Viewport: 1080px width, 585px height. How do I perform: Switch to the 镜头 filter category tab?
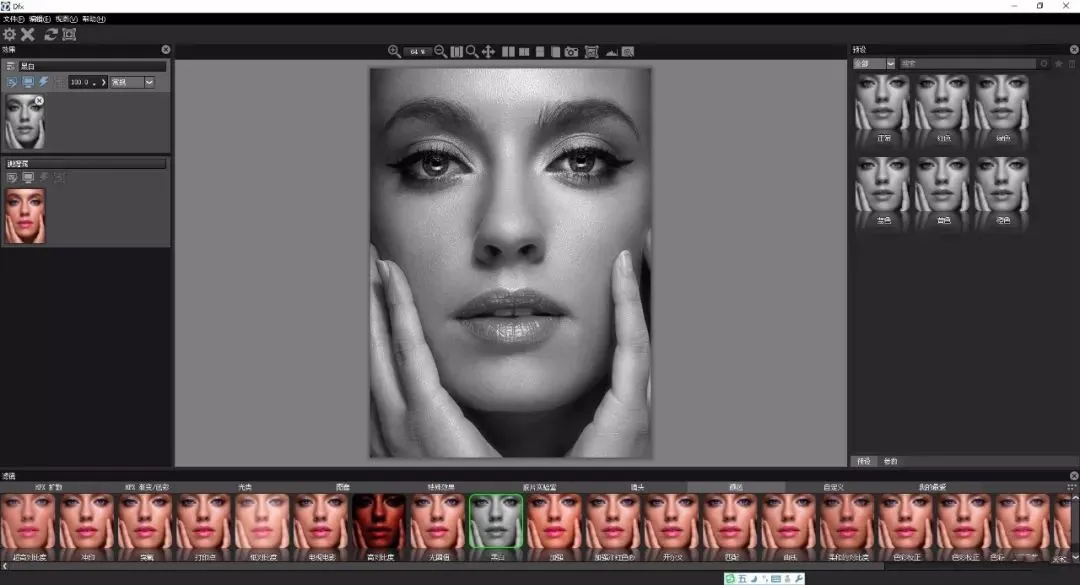pyautogui.click(x=637, y=487)
